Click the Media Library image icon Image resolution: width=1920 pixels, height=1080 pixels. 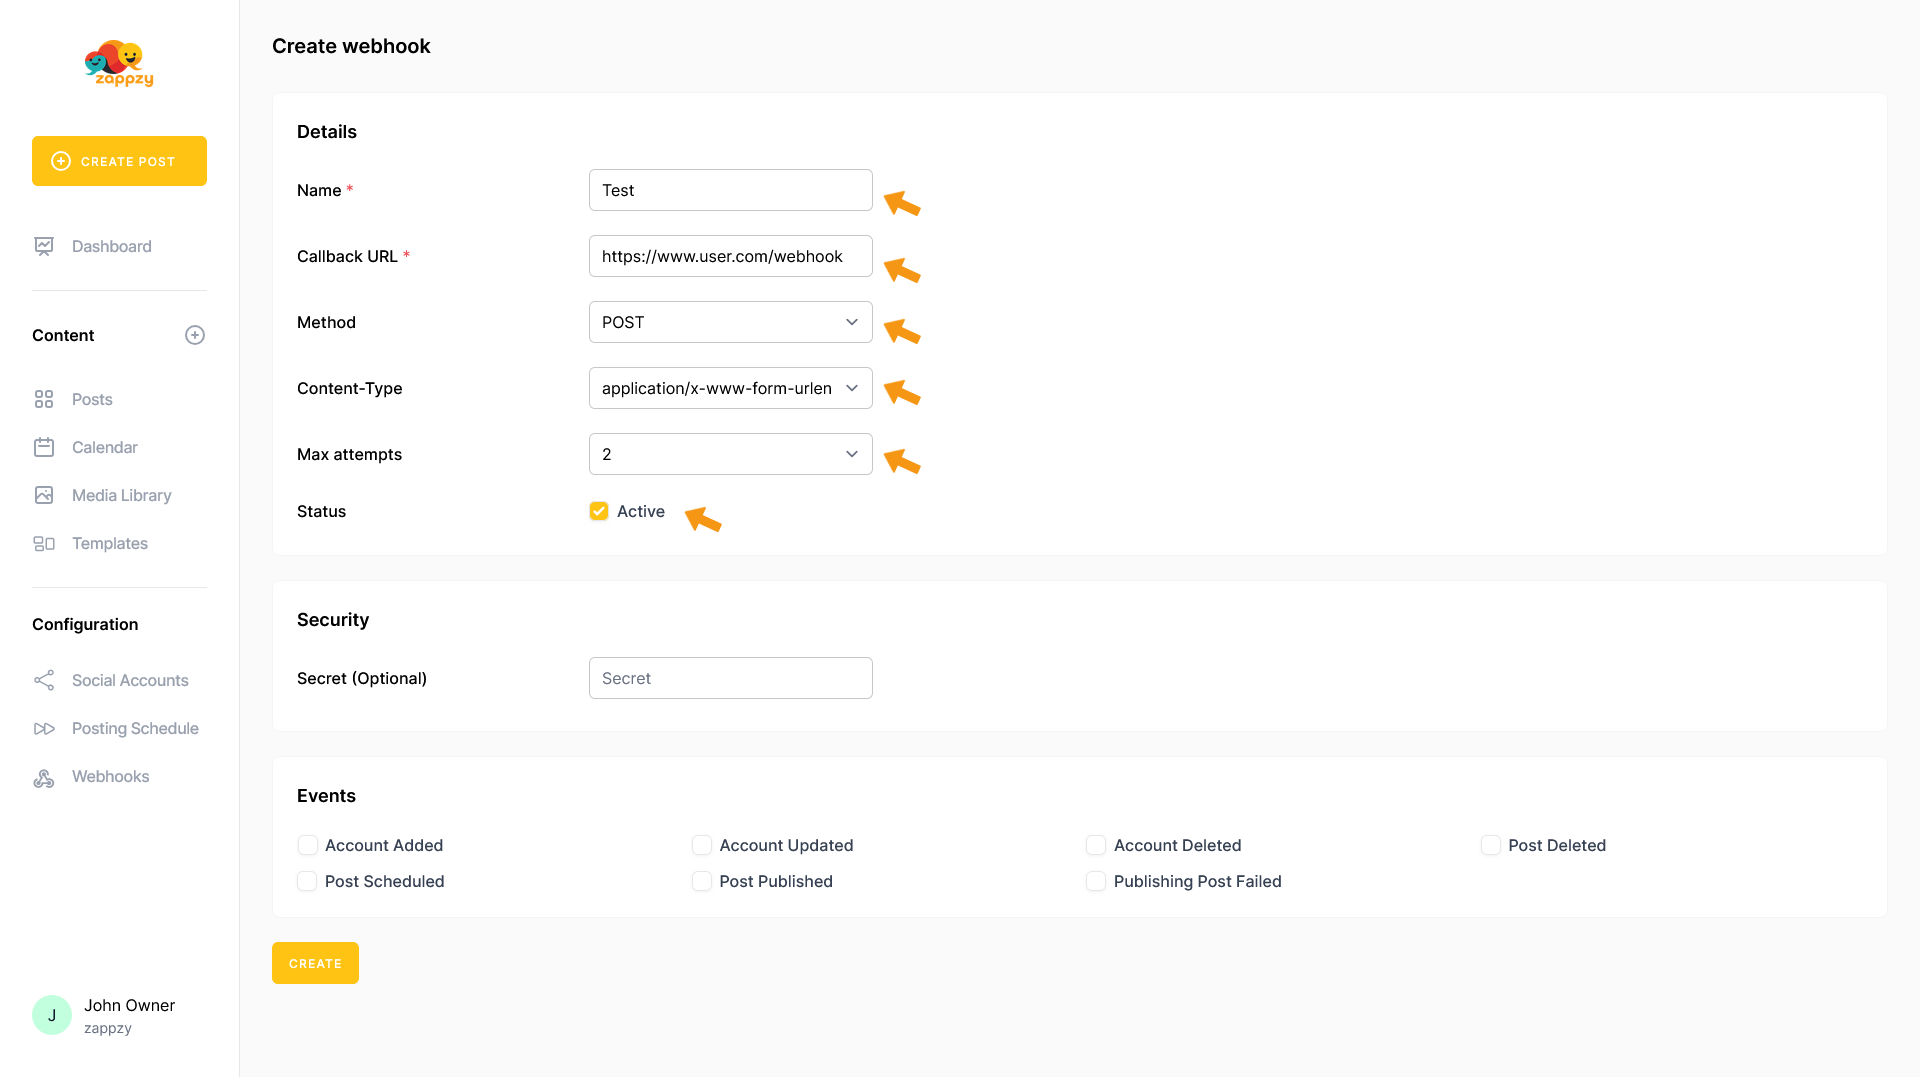(44, 495)
